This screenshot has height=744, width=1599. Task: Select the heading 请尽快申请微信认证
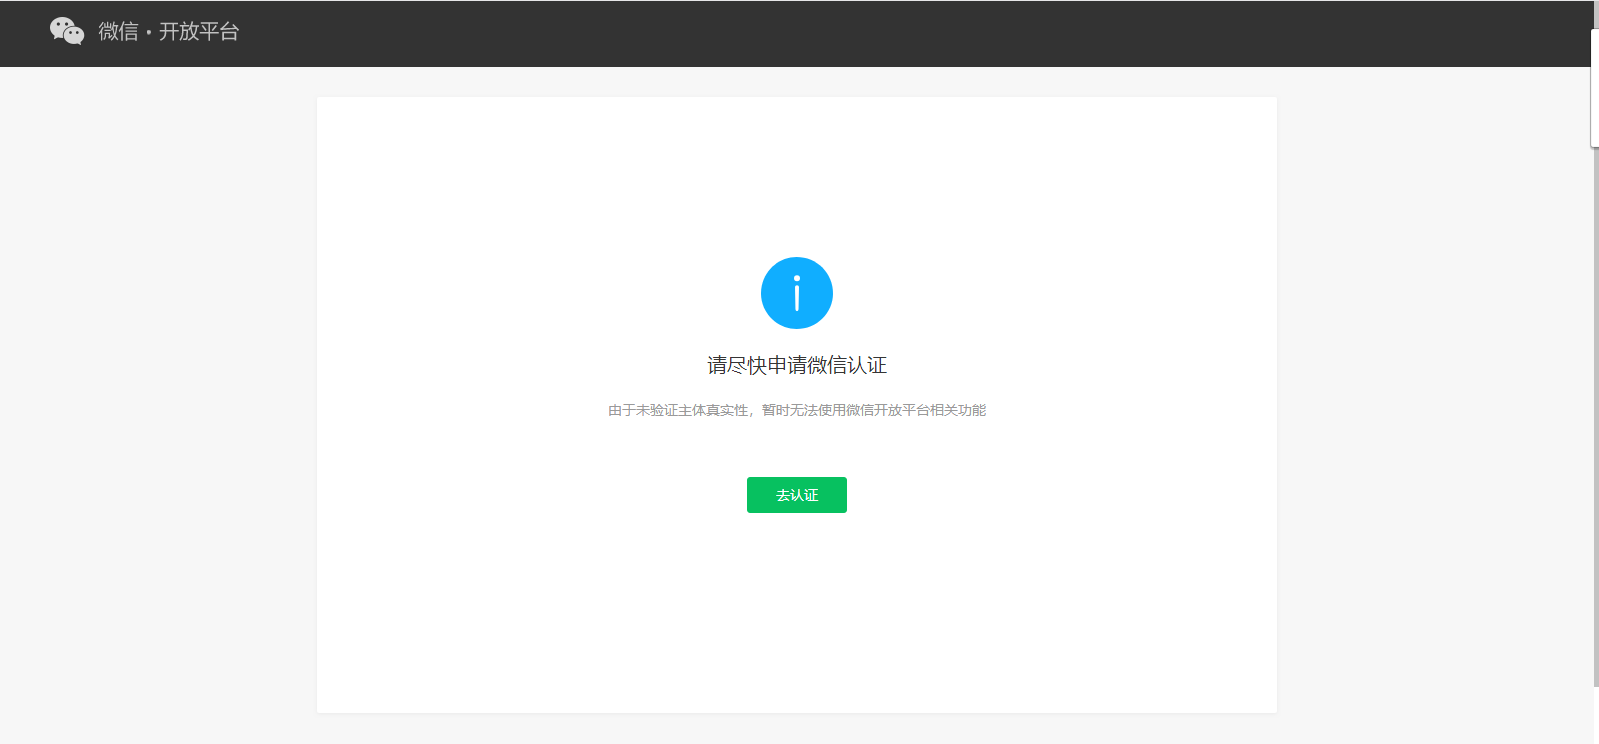[797, 365]
